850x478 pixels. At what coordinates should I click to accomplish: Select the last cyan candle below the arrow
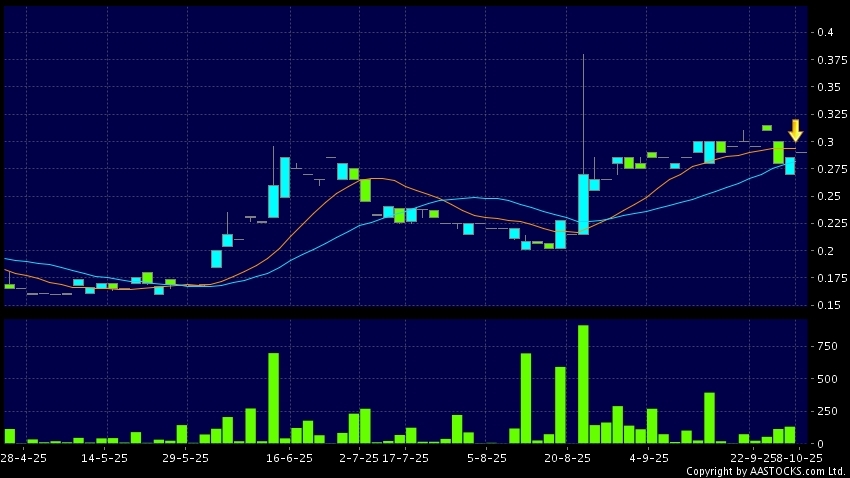pyautogui.click(x=790, y=166)
